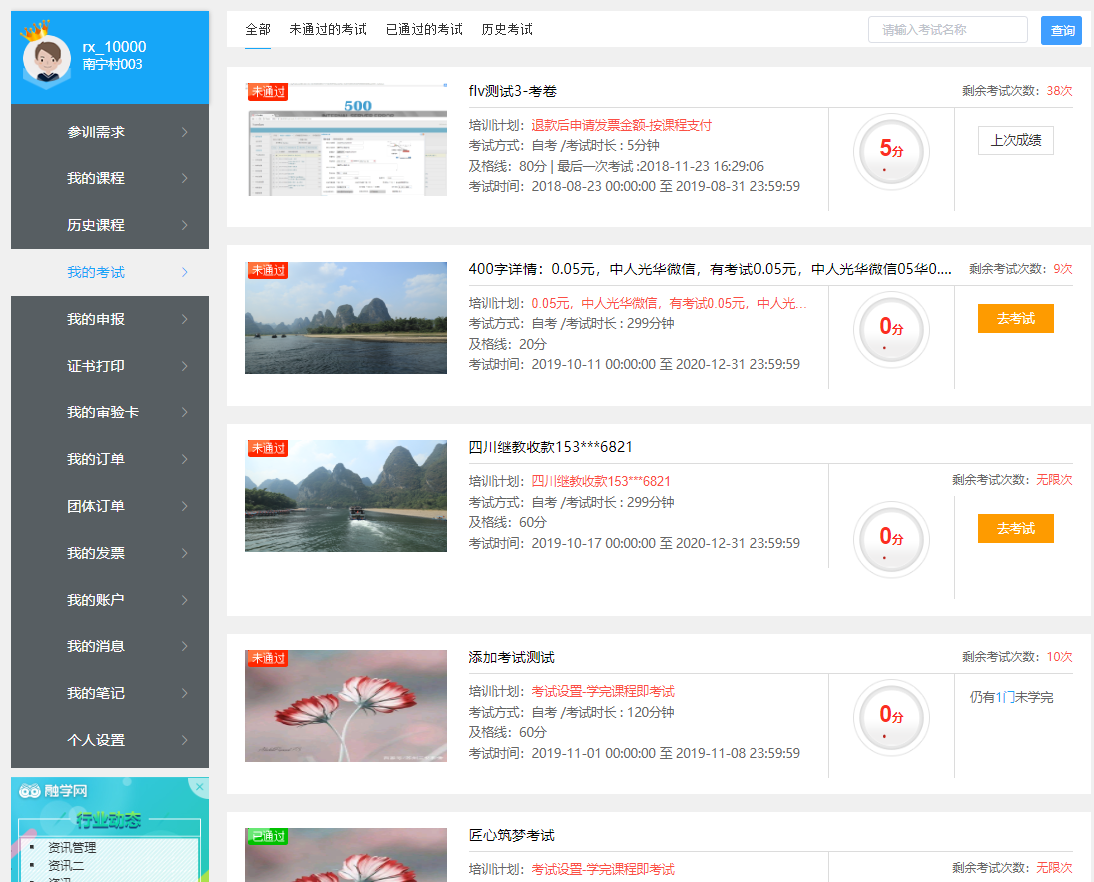Expand the 我的申报 chevron arrow
Viewport: 1094px width, 882px height.
click(x=185, y=319)
